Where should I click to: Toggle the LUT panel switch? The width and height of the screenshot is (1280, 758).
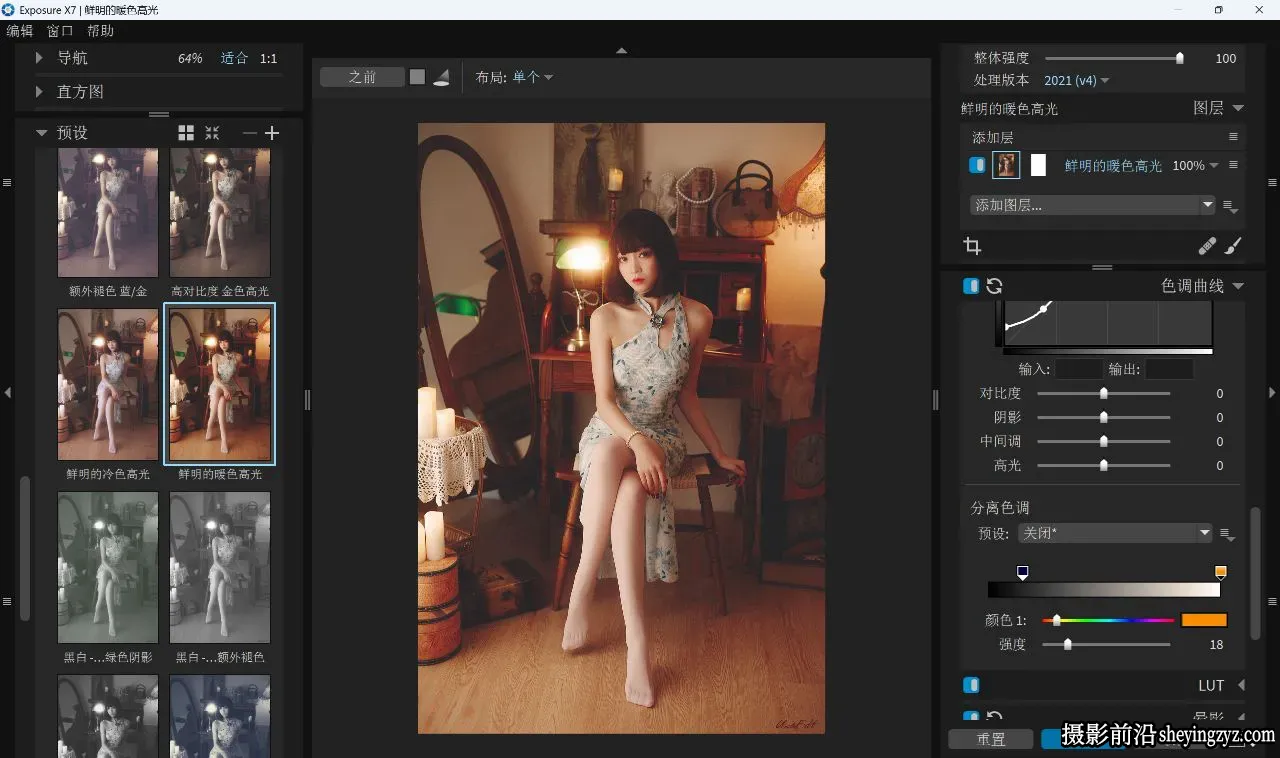click(x=971, y=685)
